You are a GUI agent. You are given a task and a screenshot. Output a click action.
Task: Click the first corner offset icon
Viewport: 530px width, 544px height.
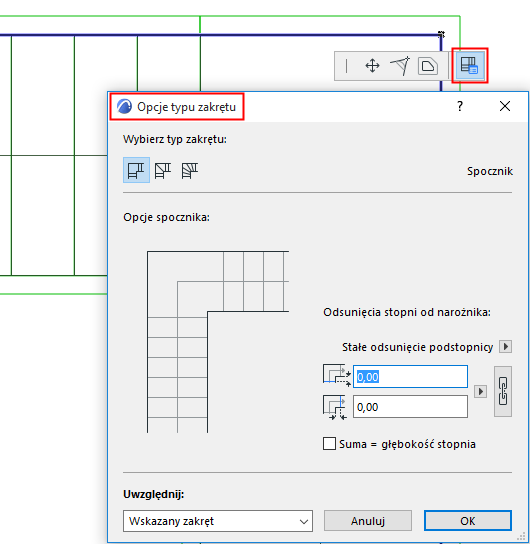click(x=337, y=375)
